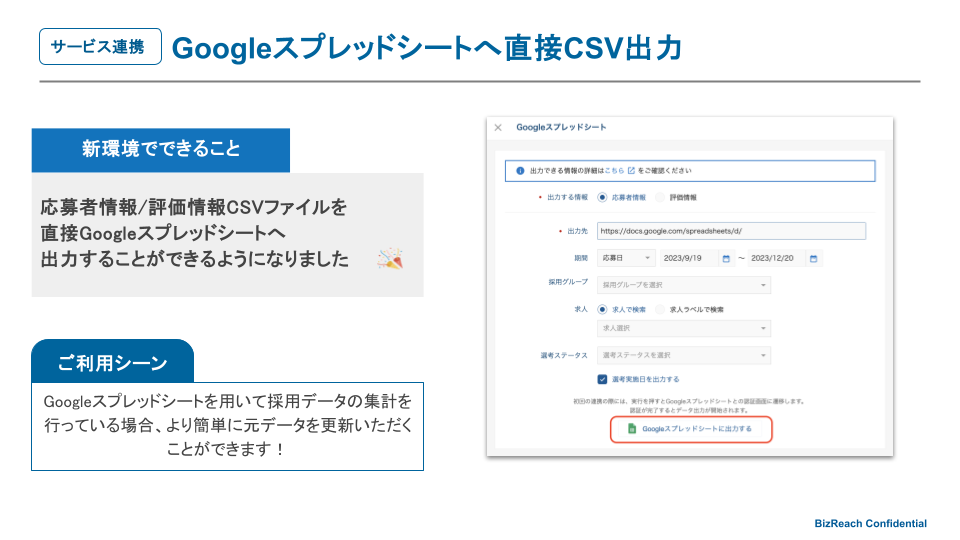Click the external-link icon beside こちら
Image resolution: width=960 pixels, height=540 pixels.
click(631, 171)
